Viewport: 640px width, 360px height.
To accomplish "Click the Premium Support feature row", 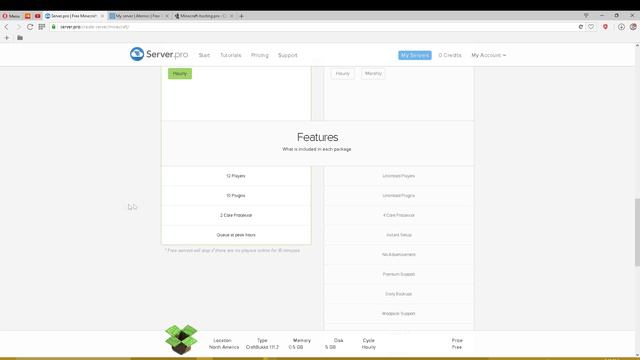I will (399, 274).
